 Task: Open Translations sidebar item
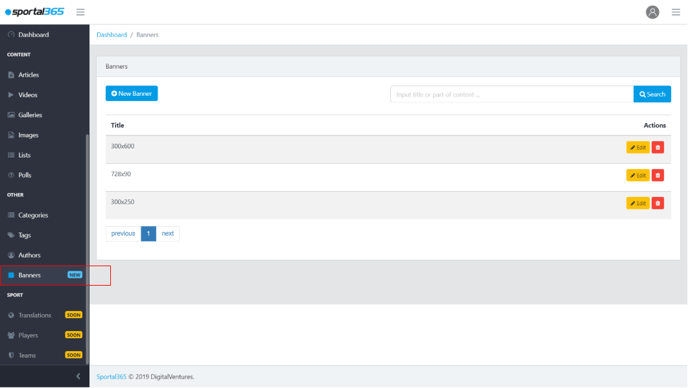click(x=44, y=315)
